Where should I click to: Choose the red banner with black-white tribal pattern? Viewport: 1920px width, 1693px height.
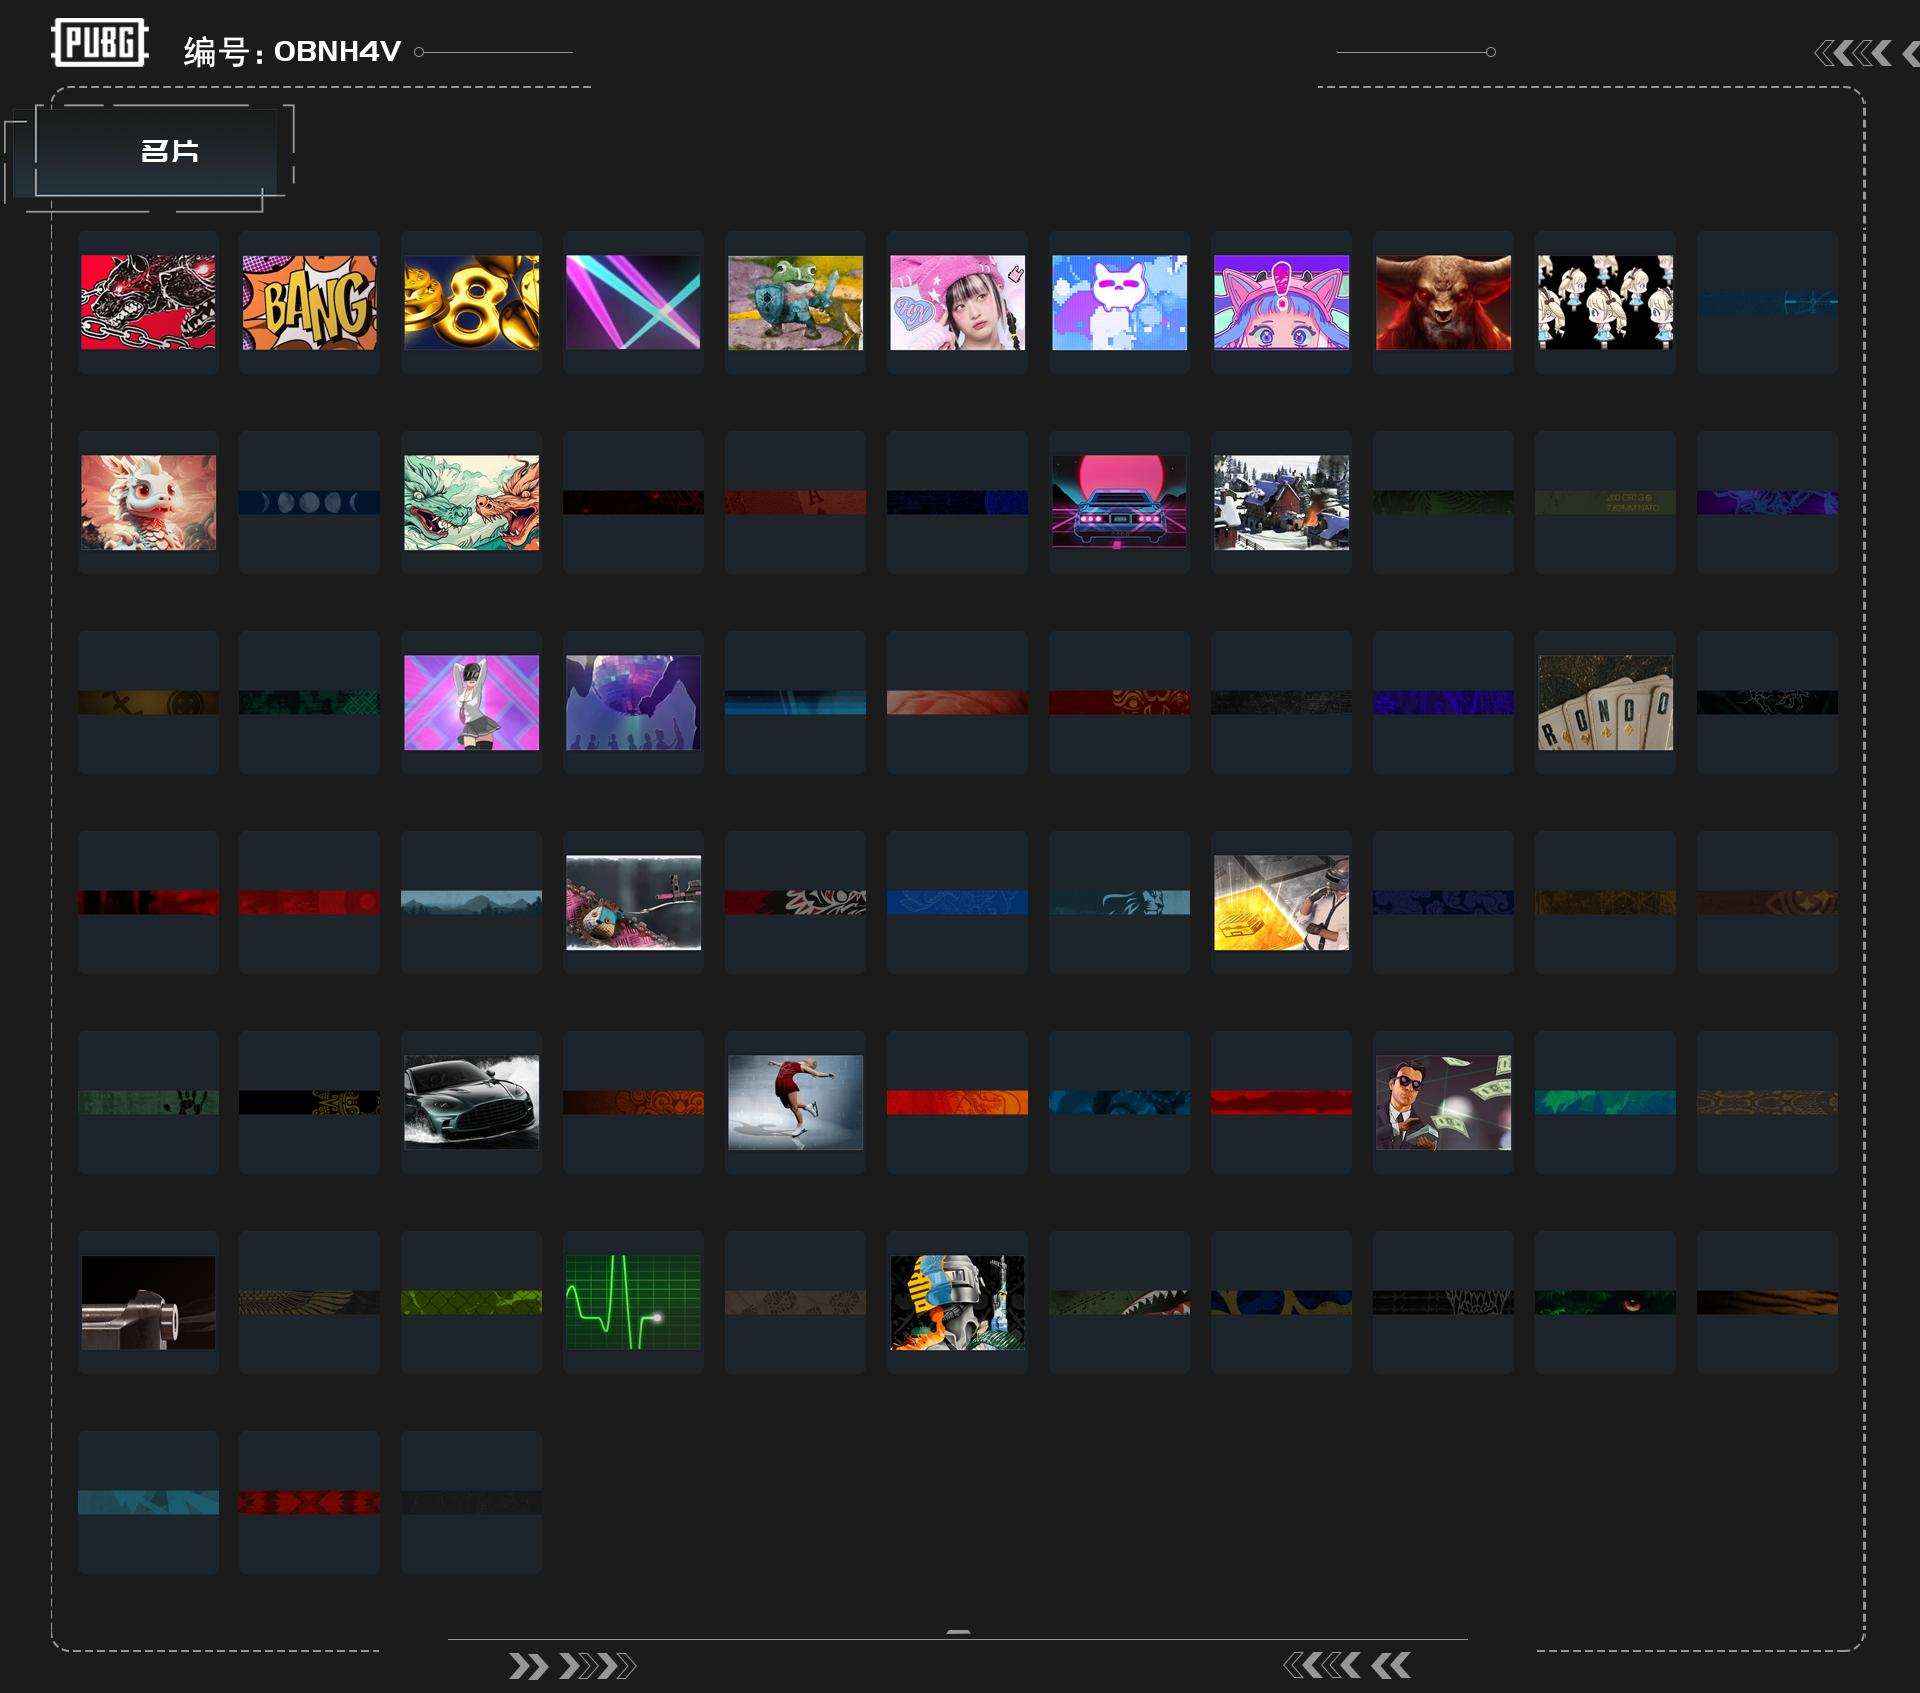pos(796,902)
